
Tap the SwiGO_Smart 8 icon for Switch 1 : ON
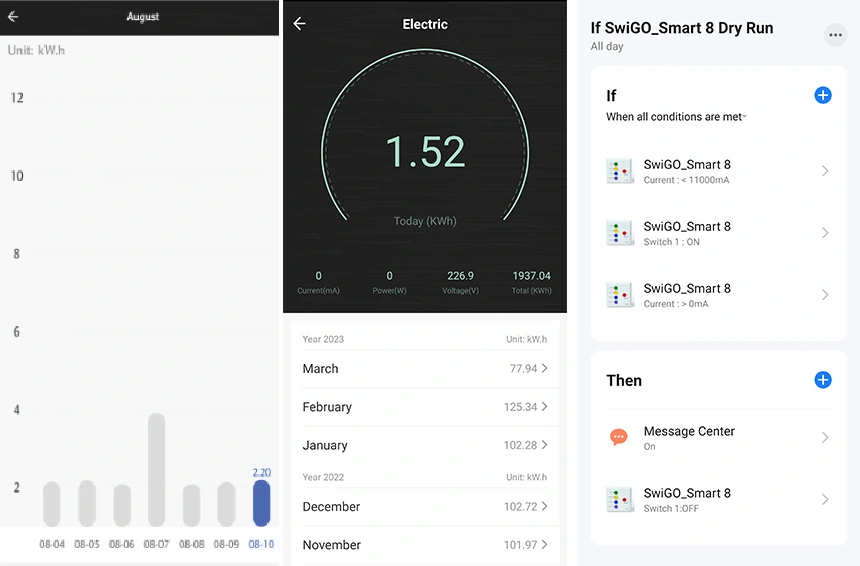click(620, 233)
